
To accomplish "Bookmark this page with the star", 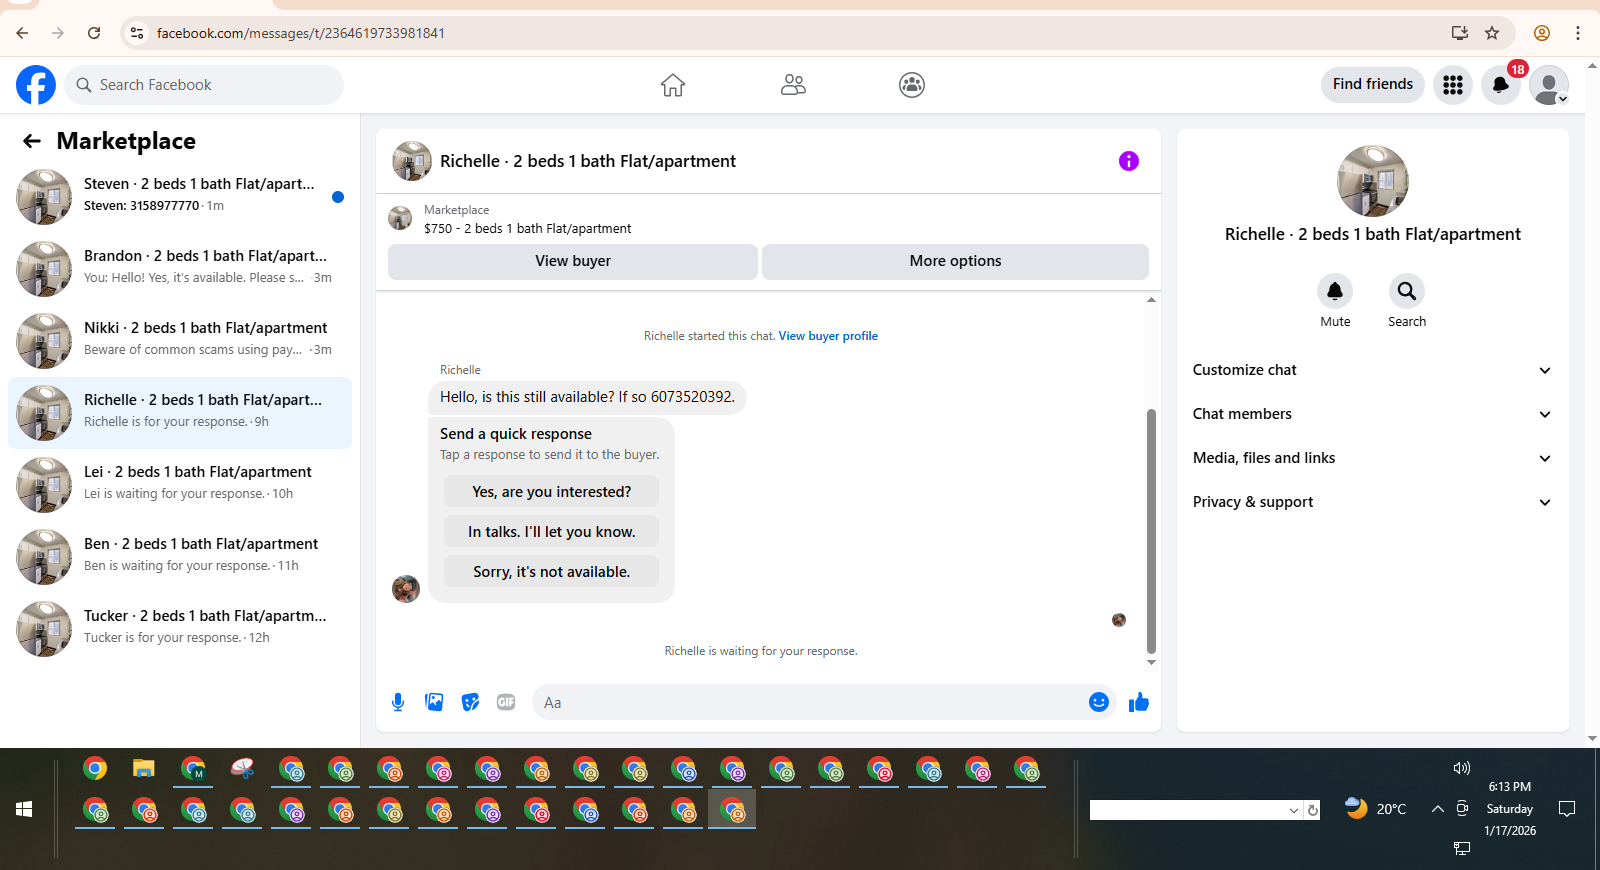I will click(1492, 33).
